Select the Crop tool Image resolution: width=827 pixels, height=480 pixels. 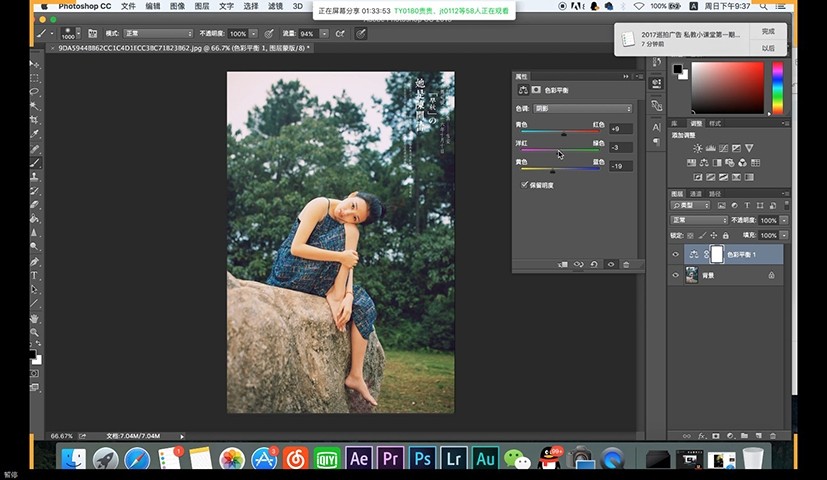[x=35, y=119]
